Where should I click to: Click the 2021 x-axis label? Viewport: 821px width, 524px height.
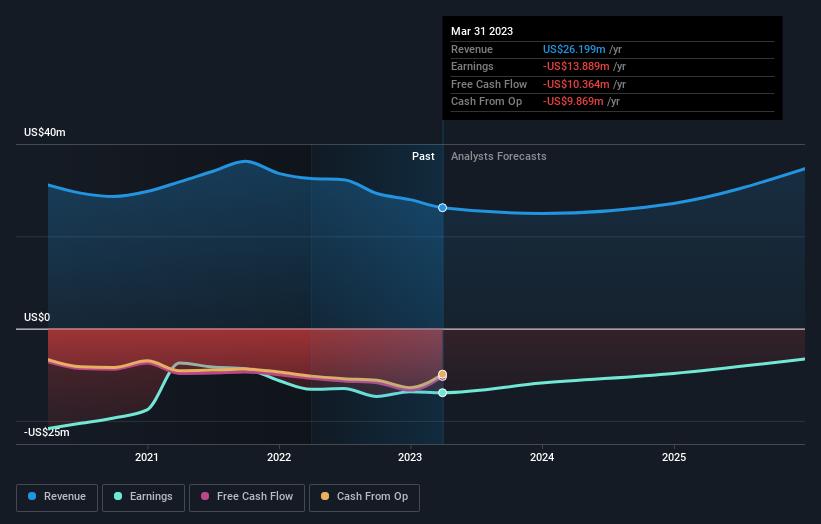point(147,457)
